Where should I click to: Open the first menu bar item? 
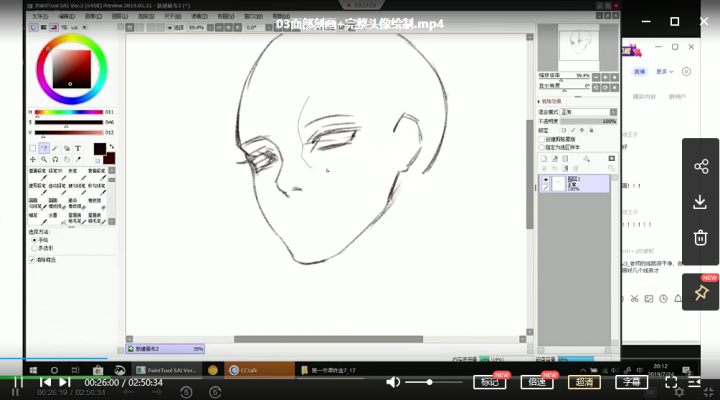40,16
